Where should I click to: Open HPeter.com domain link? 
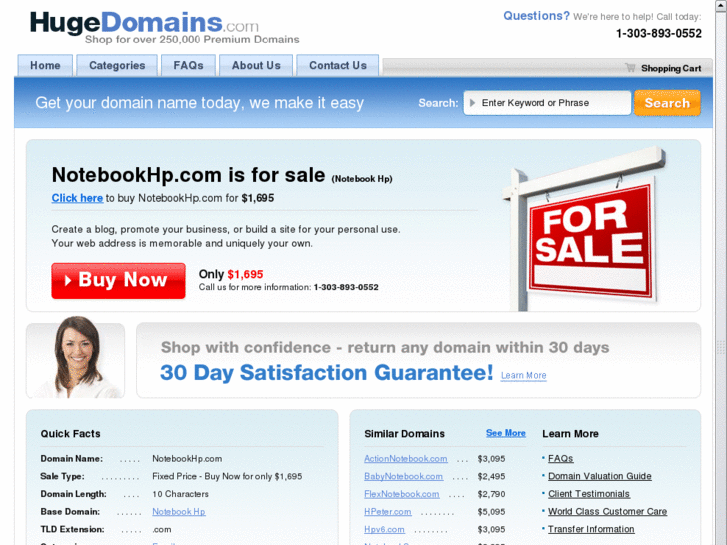(x=388, y=512)
